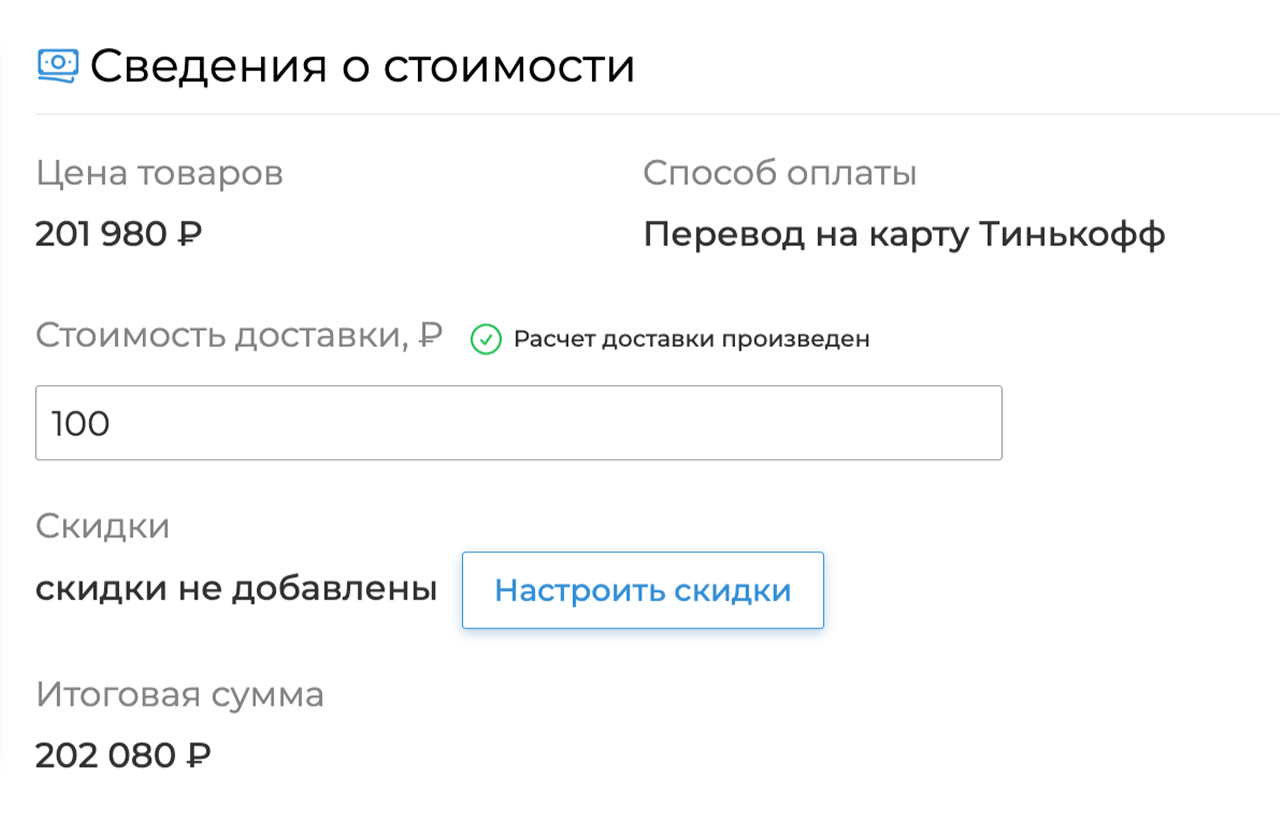Click the ruble sign after 201 980

pos(189,235)
